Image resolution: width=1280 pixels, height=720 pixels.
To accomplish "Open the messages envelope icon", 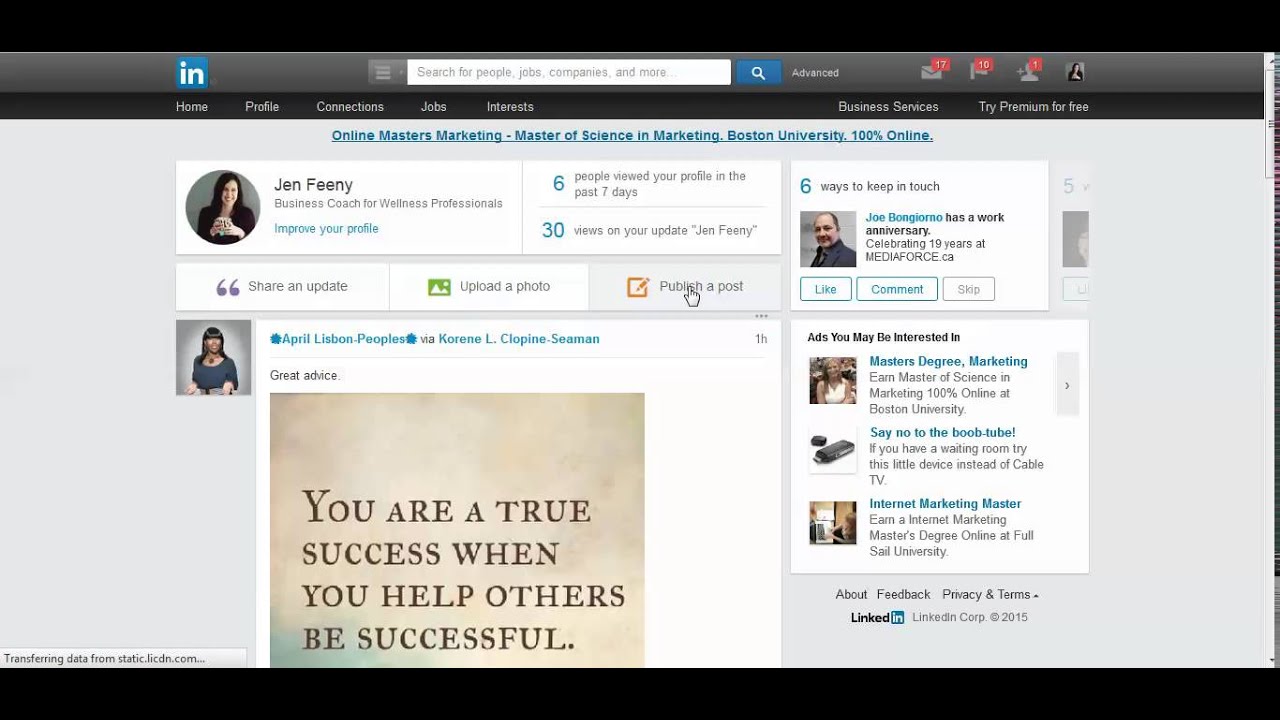I will 933,71.
